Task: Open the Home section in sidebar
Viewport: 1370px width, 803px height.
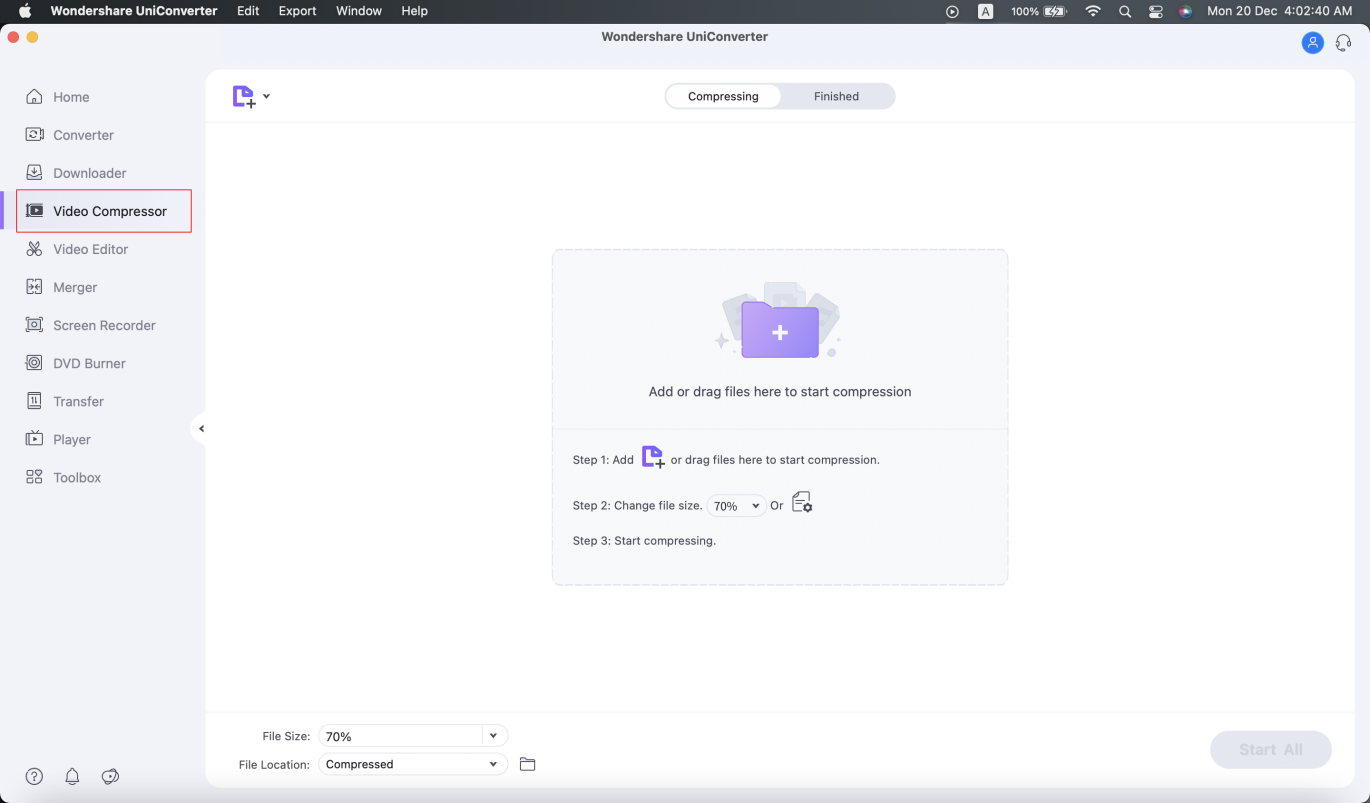Action: click(x=57, y=97)
